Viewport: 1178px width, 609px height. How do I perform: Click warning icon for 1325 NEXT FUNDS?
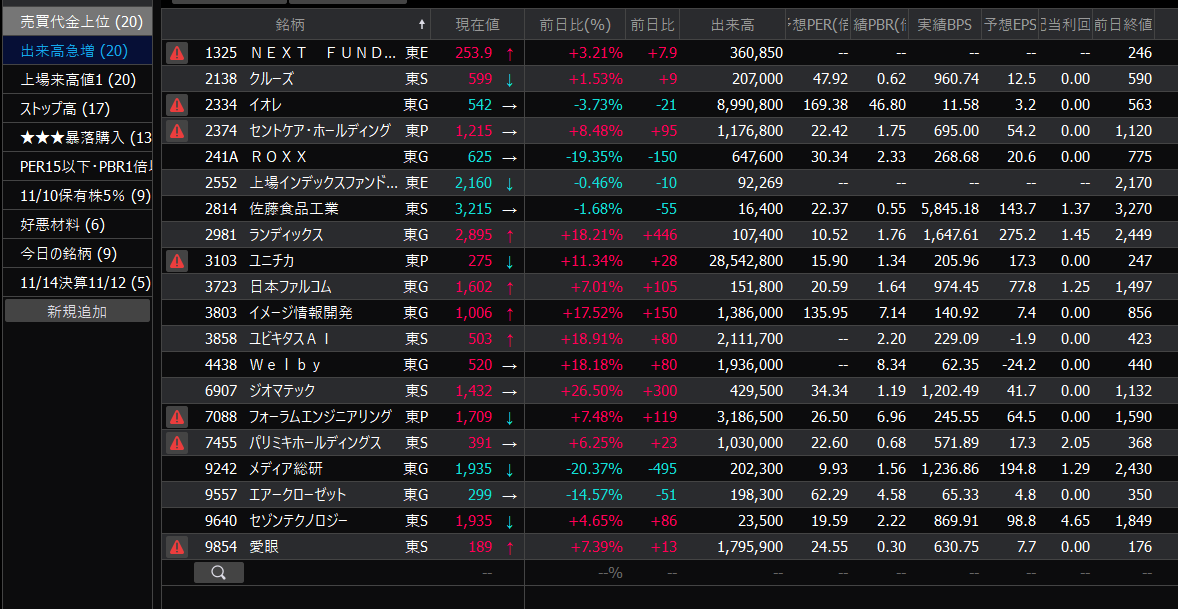177,52
